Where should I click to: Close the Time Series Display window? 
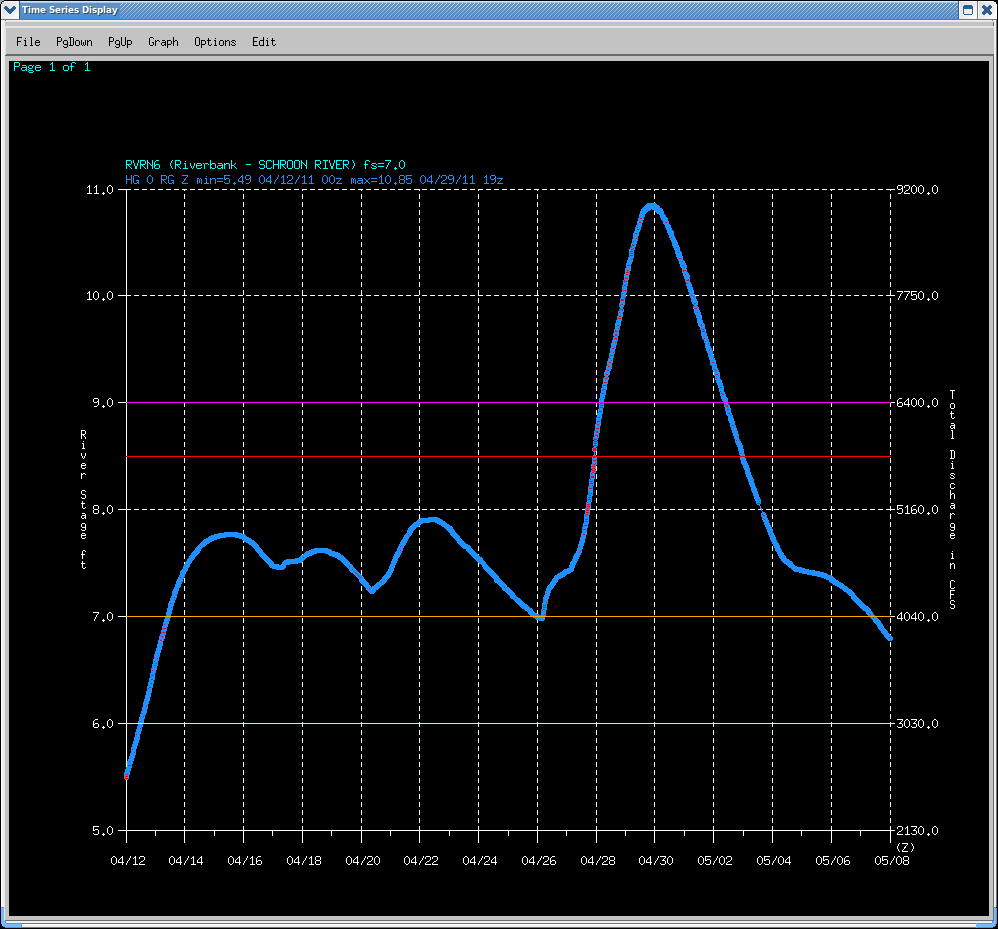(986, 10)
